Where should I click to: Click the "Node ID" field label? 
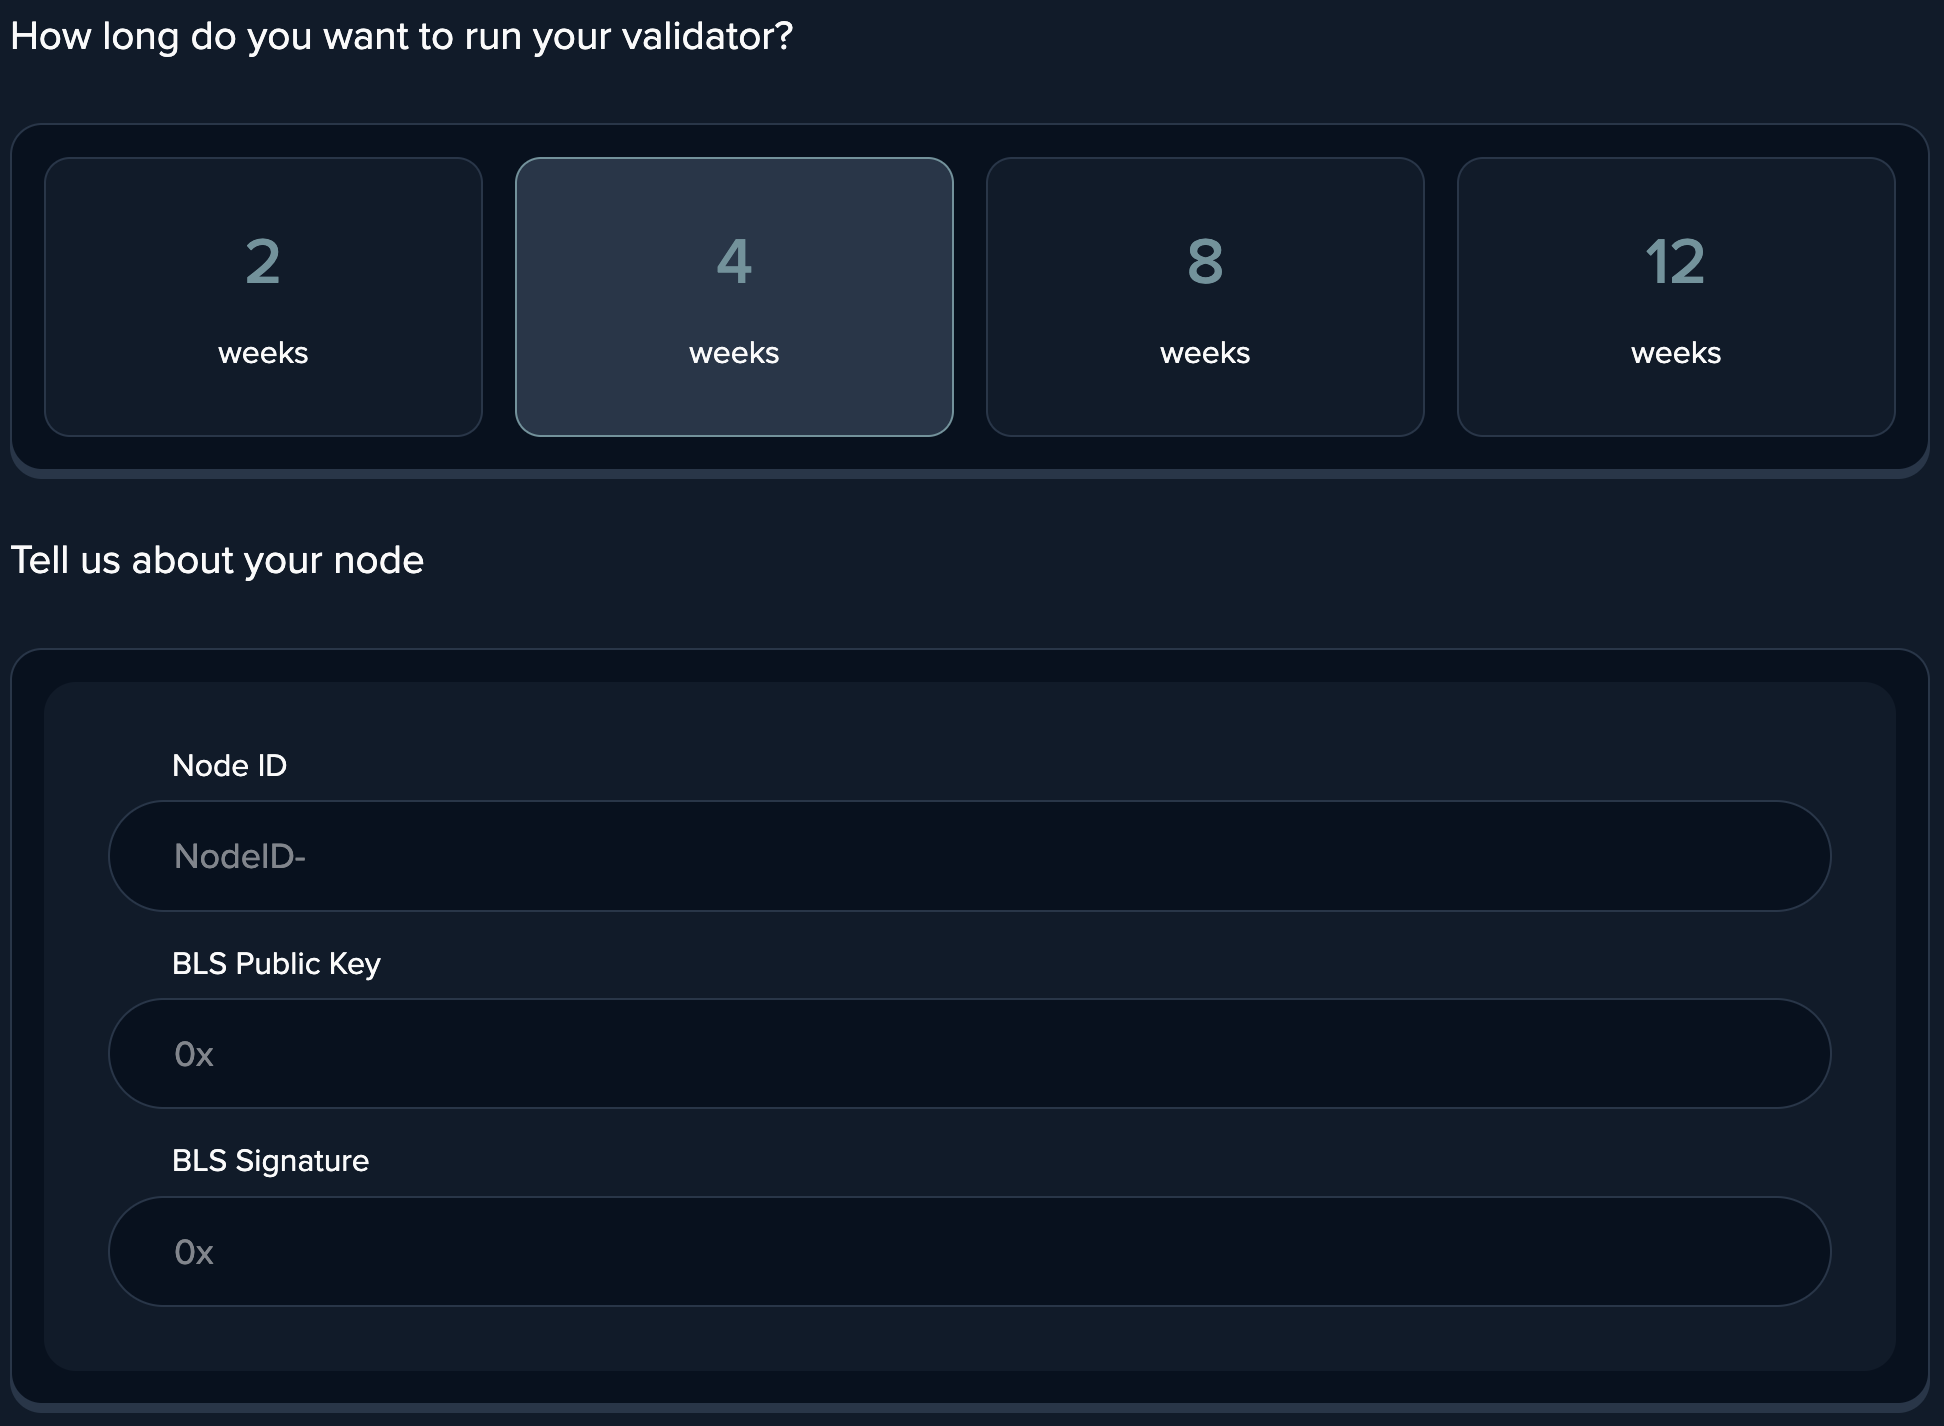229,766
